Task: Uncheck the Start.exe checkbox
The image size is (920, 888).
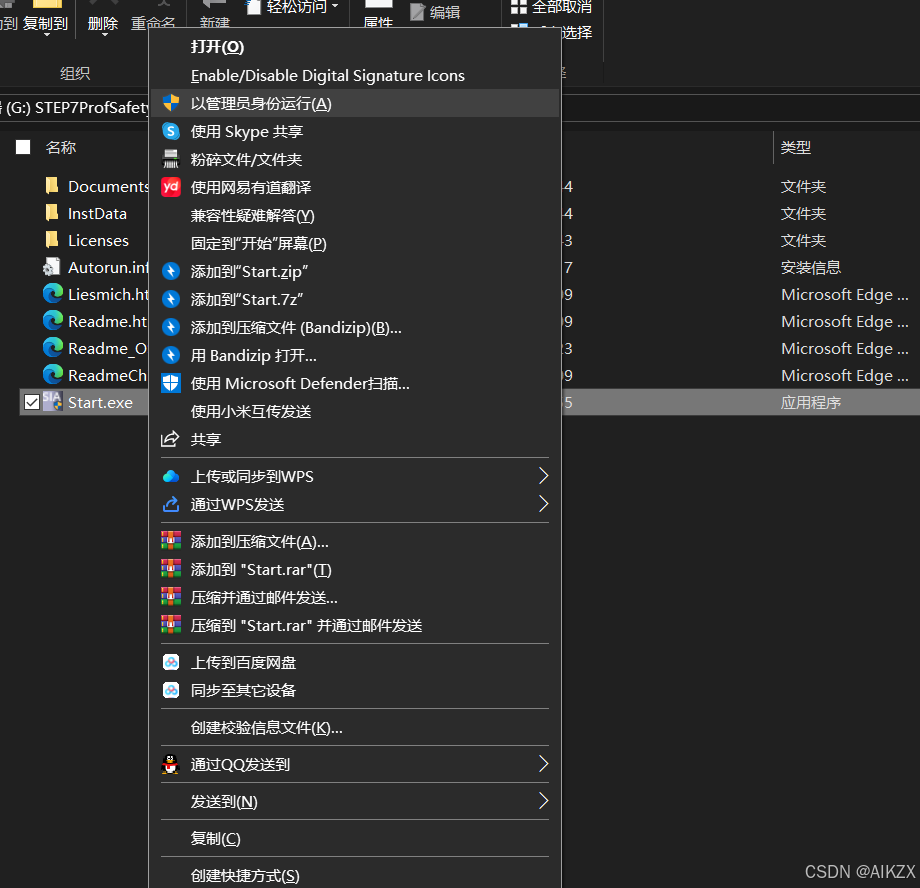Action: [32, 403]
